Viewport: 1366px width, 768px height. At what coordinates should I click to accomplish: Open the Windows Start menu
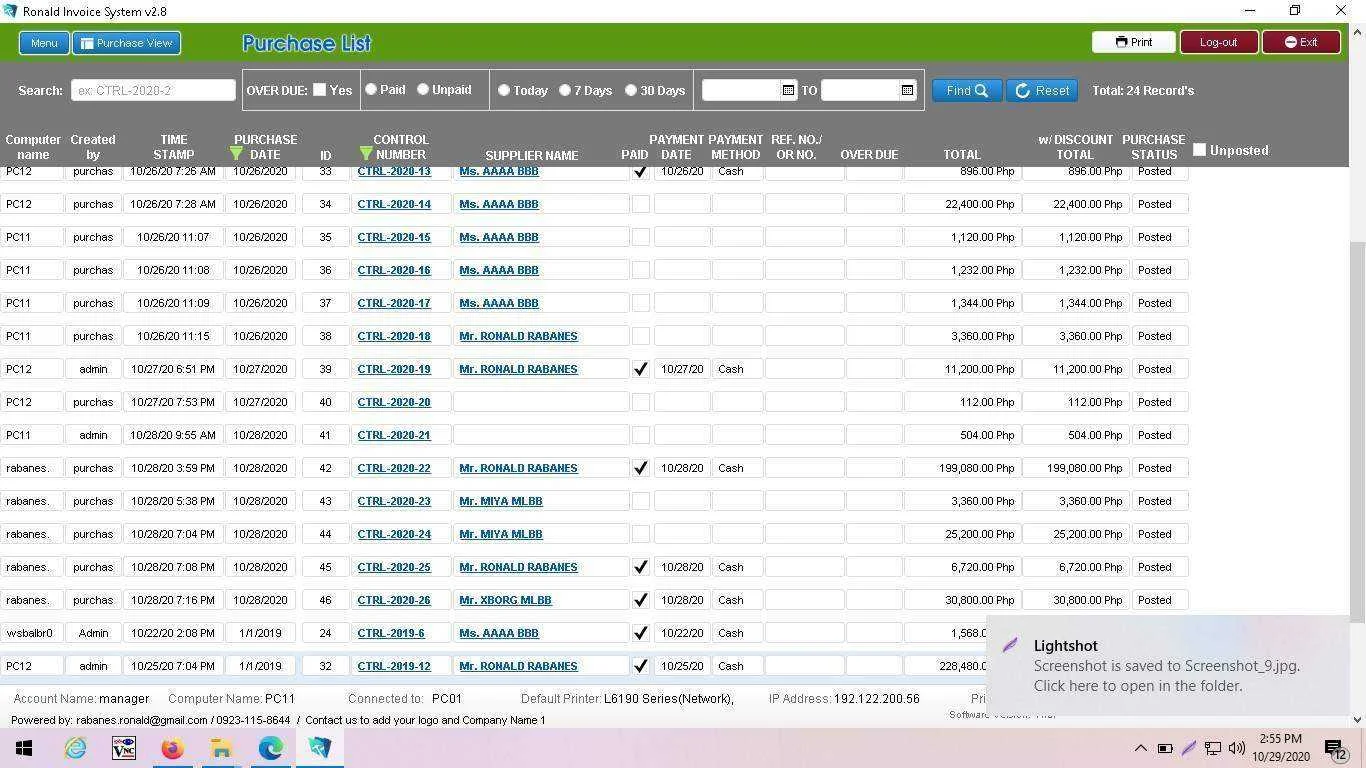[24, 748]
